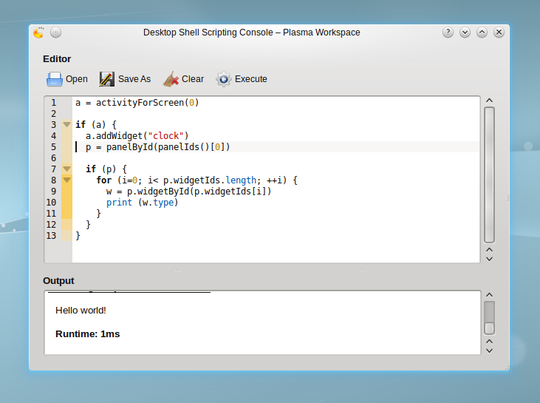Click the Save As button
The image size is (540, 403).
[125, 79]
